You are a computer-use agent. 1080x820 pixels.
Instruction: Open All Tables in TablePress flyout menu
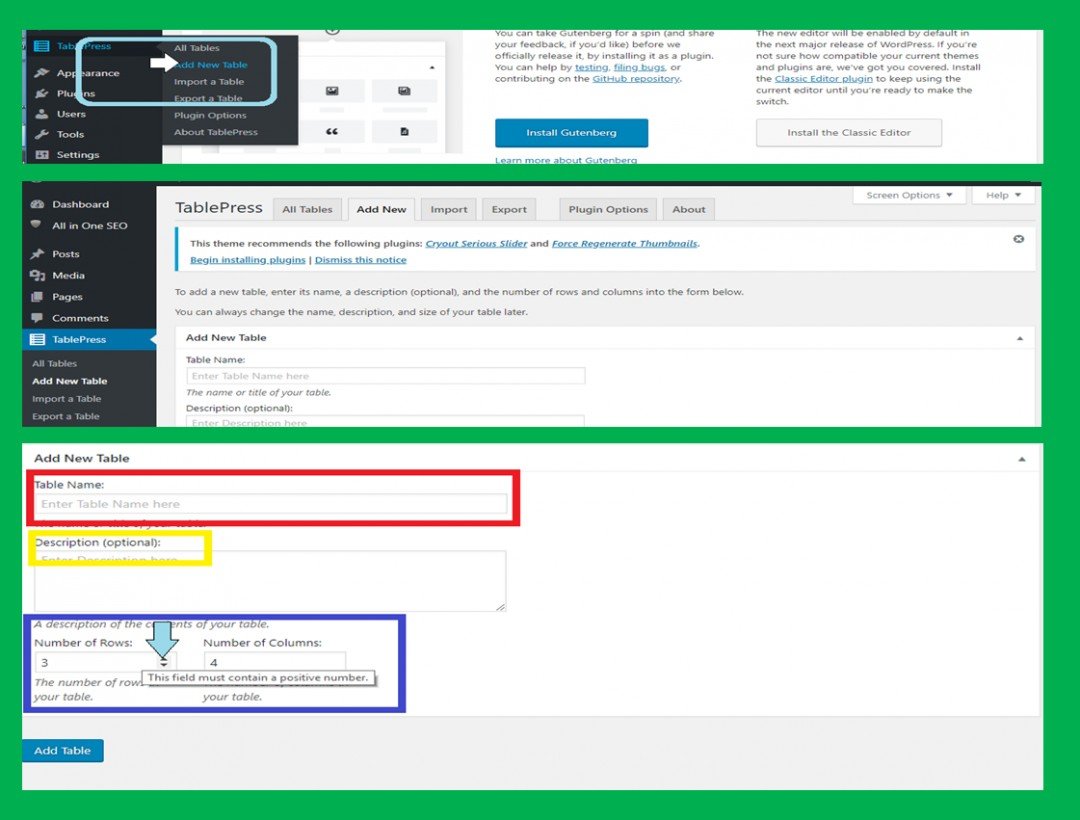click(196, 48)
